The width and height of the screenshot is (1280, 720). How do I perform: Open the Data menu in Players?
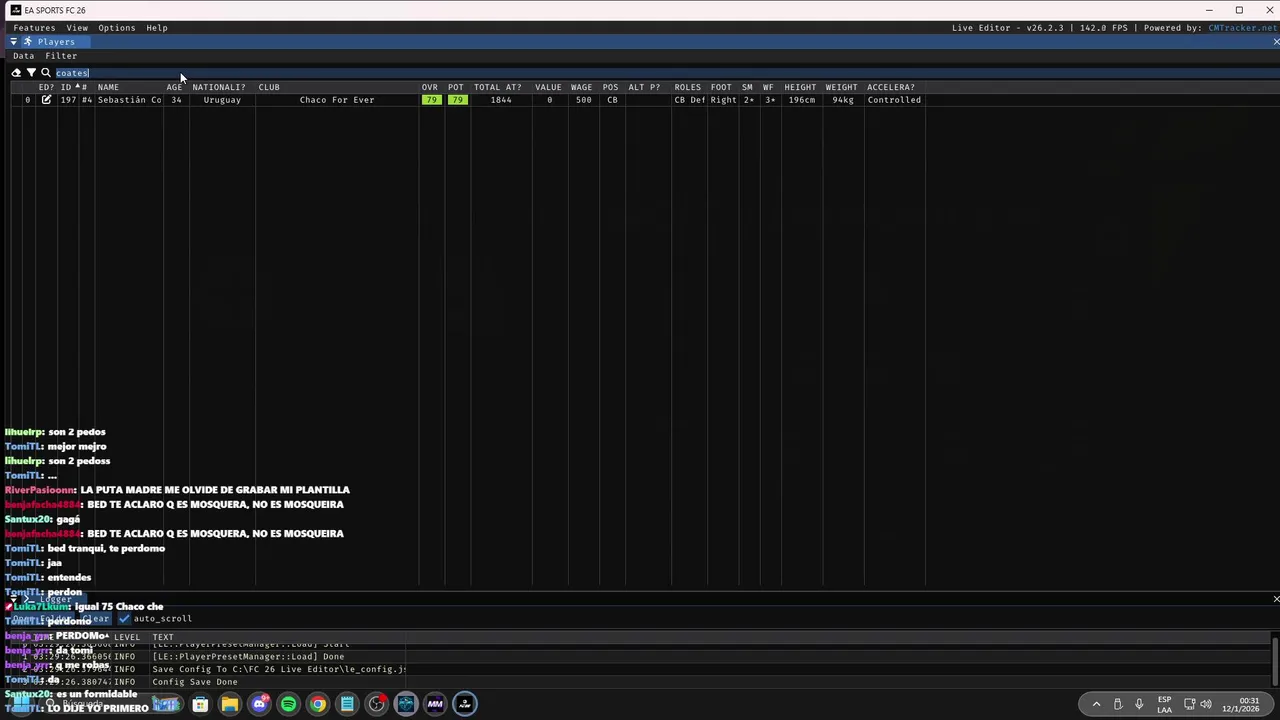pyautogui.click(x=23, y=56)
